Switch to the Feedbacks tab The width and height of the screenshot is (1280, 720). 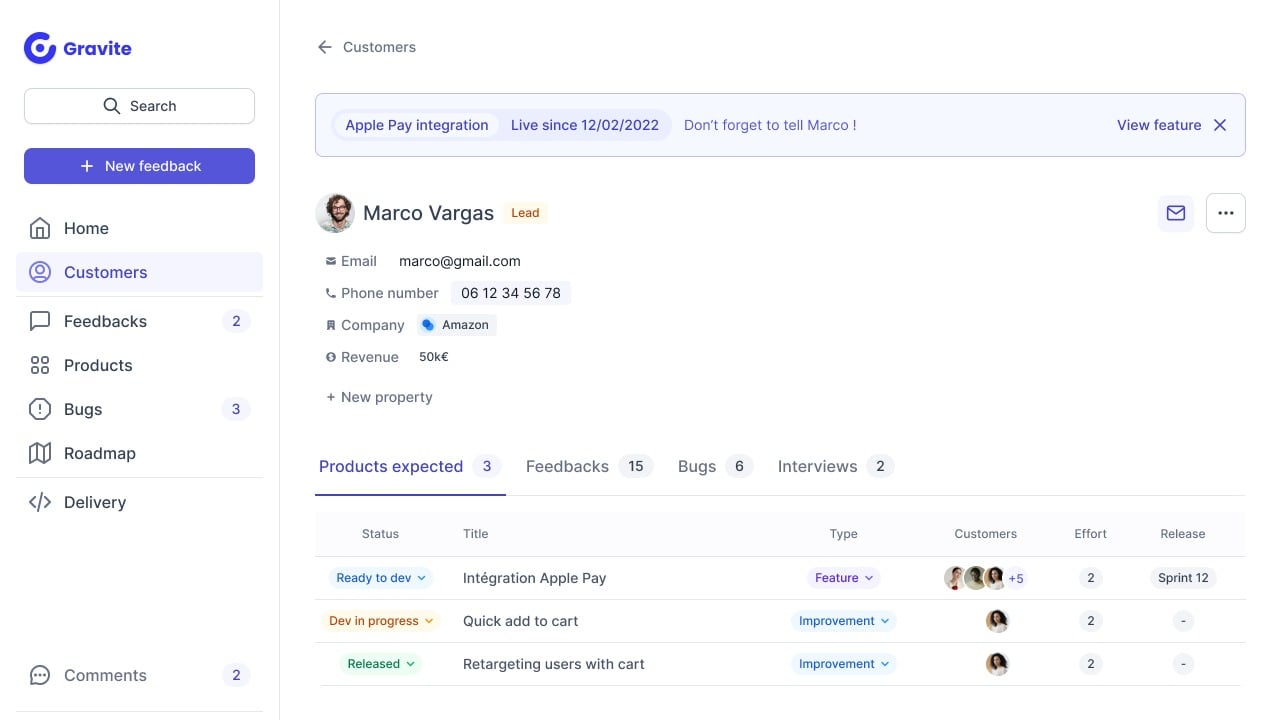pyautogui.click(x=567, y=466)
